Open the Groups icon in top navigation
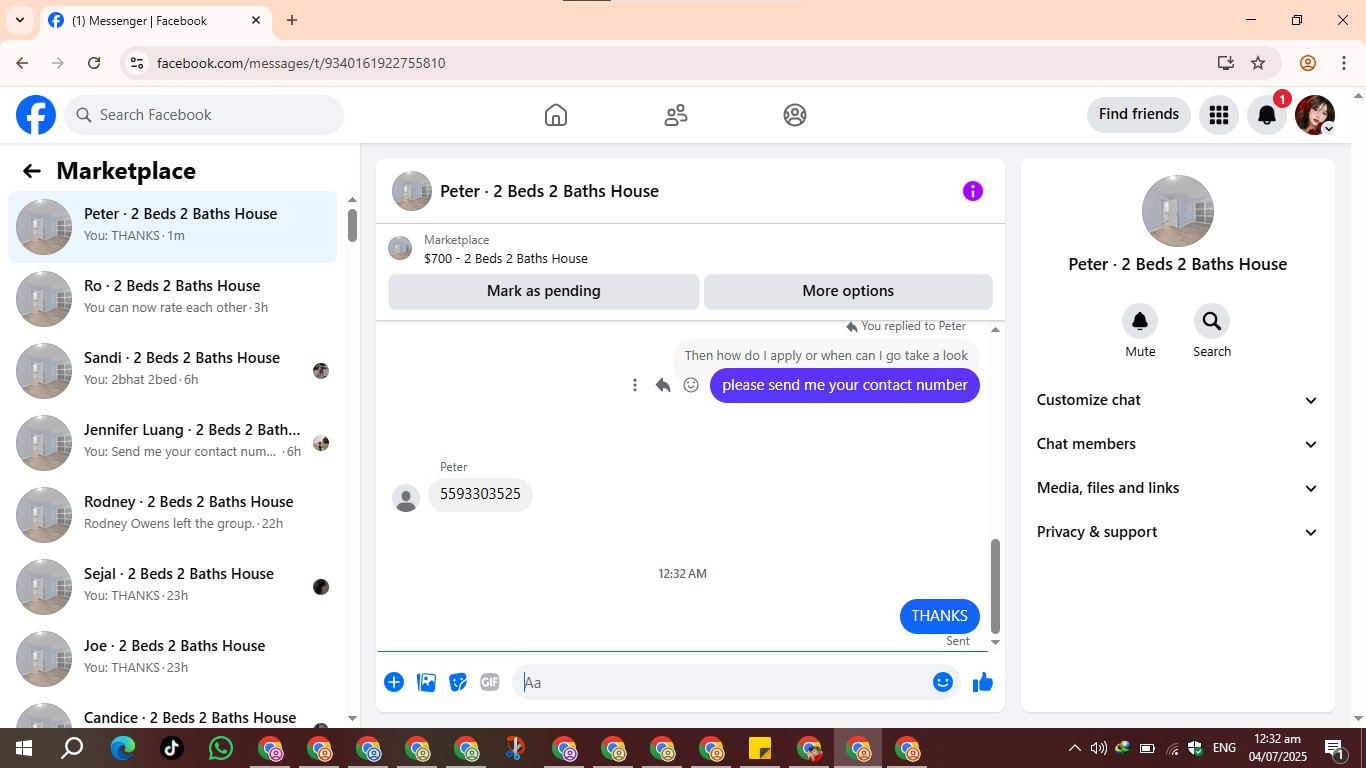Image resolution: width=1366 pixels, height=768 pixels. 795,115
